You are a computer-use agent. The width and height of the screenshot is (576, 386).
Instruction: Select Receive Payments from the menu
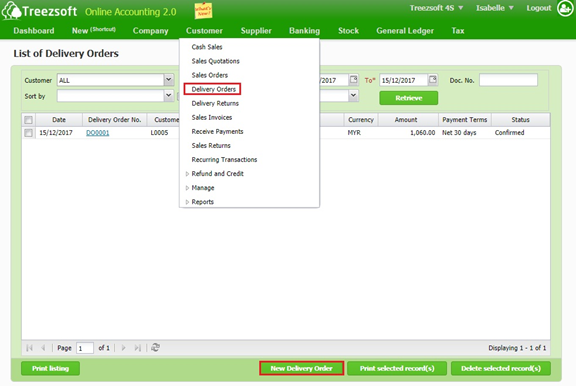coord(217,131)
